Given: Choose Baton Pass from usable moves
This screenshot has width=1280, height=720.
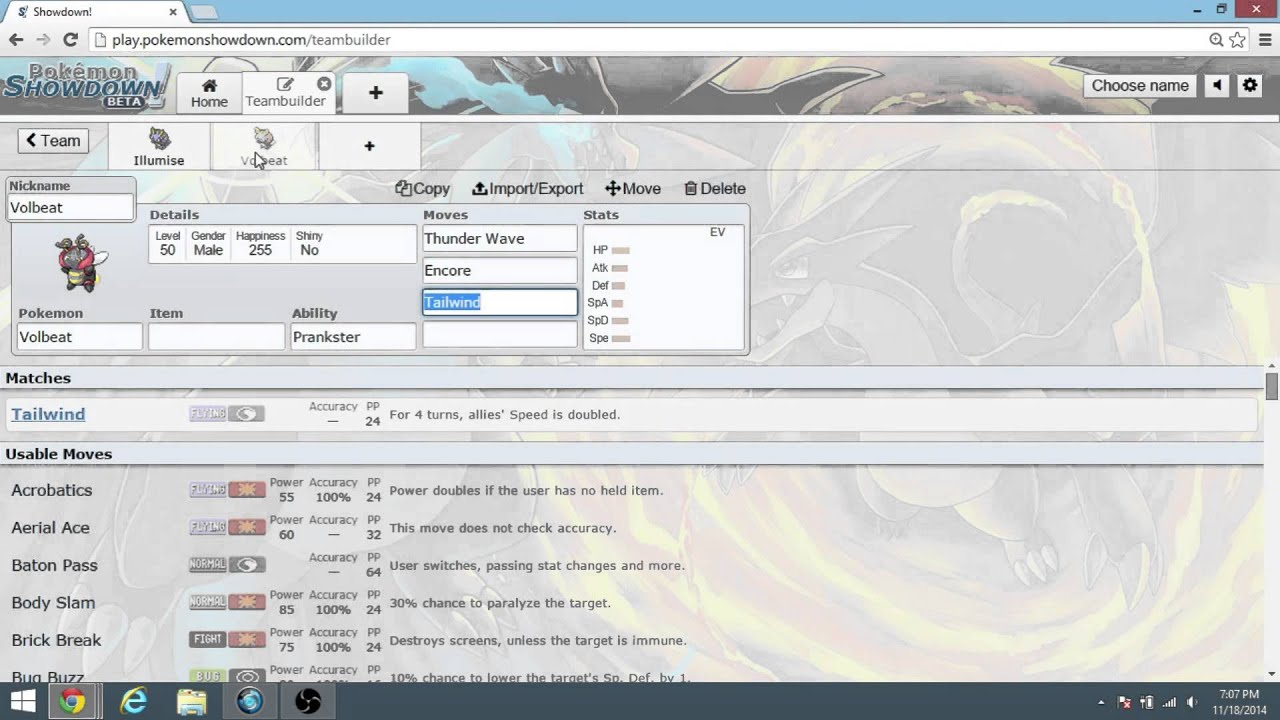Looking at the screenshot, I should coord(54,565).
